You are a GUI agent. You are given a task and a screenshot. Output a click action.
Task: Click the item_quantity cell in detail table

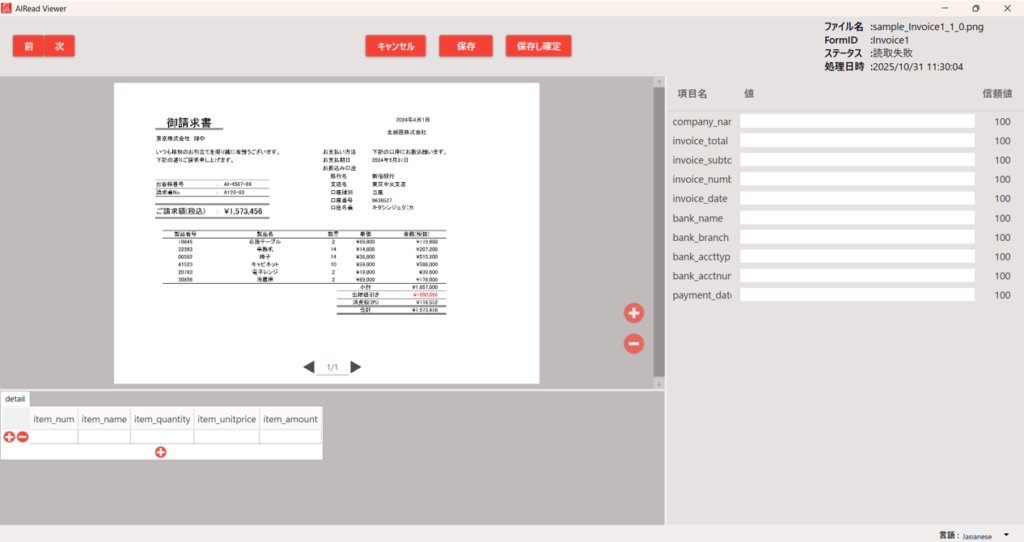pyautogui.click(x=162, y=437)
